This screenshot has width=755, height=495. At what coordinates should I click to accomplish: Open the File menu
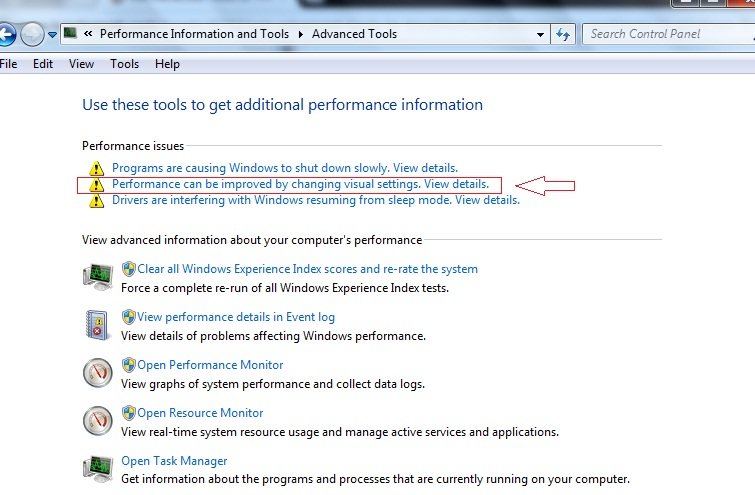[9, 64]
